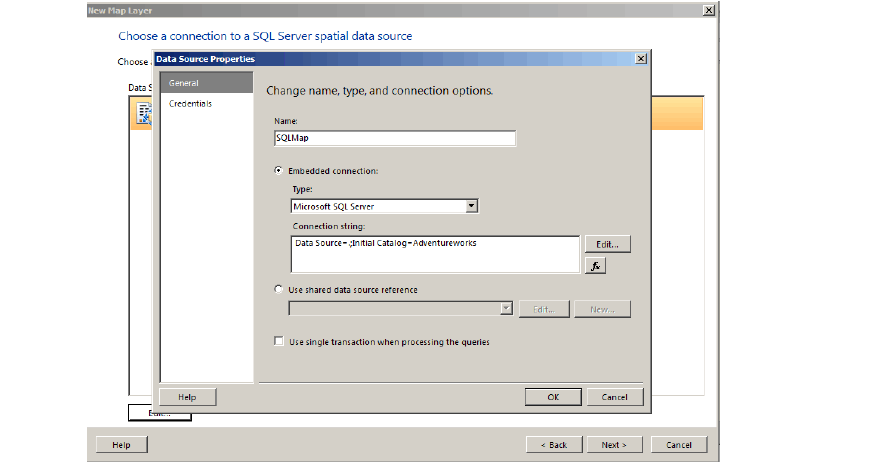Go back with the < Back button
Viewport: 893px width, 462px height.
(x=553, y=445)
